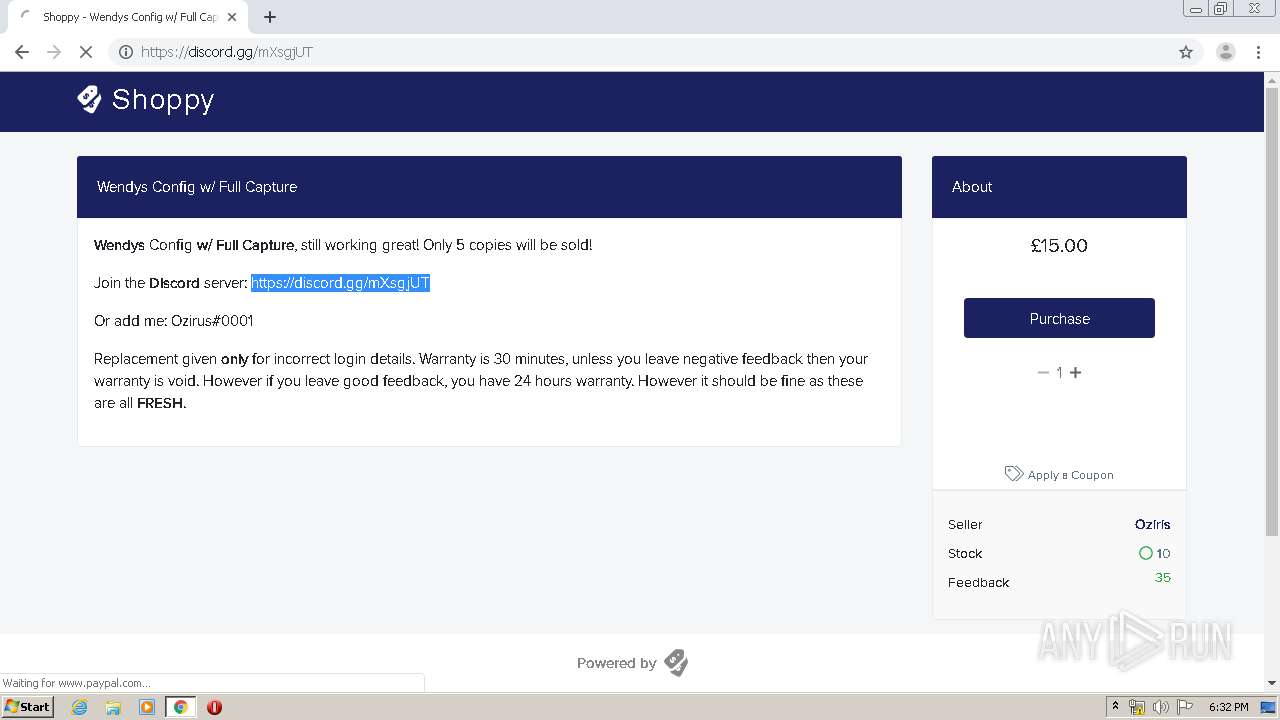Click the Wendys Config w/ Full Capture heading
The height and width of the screenshot is (720, 1280).
pyautogui.click(x=197, y=187)
